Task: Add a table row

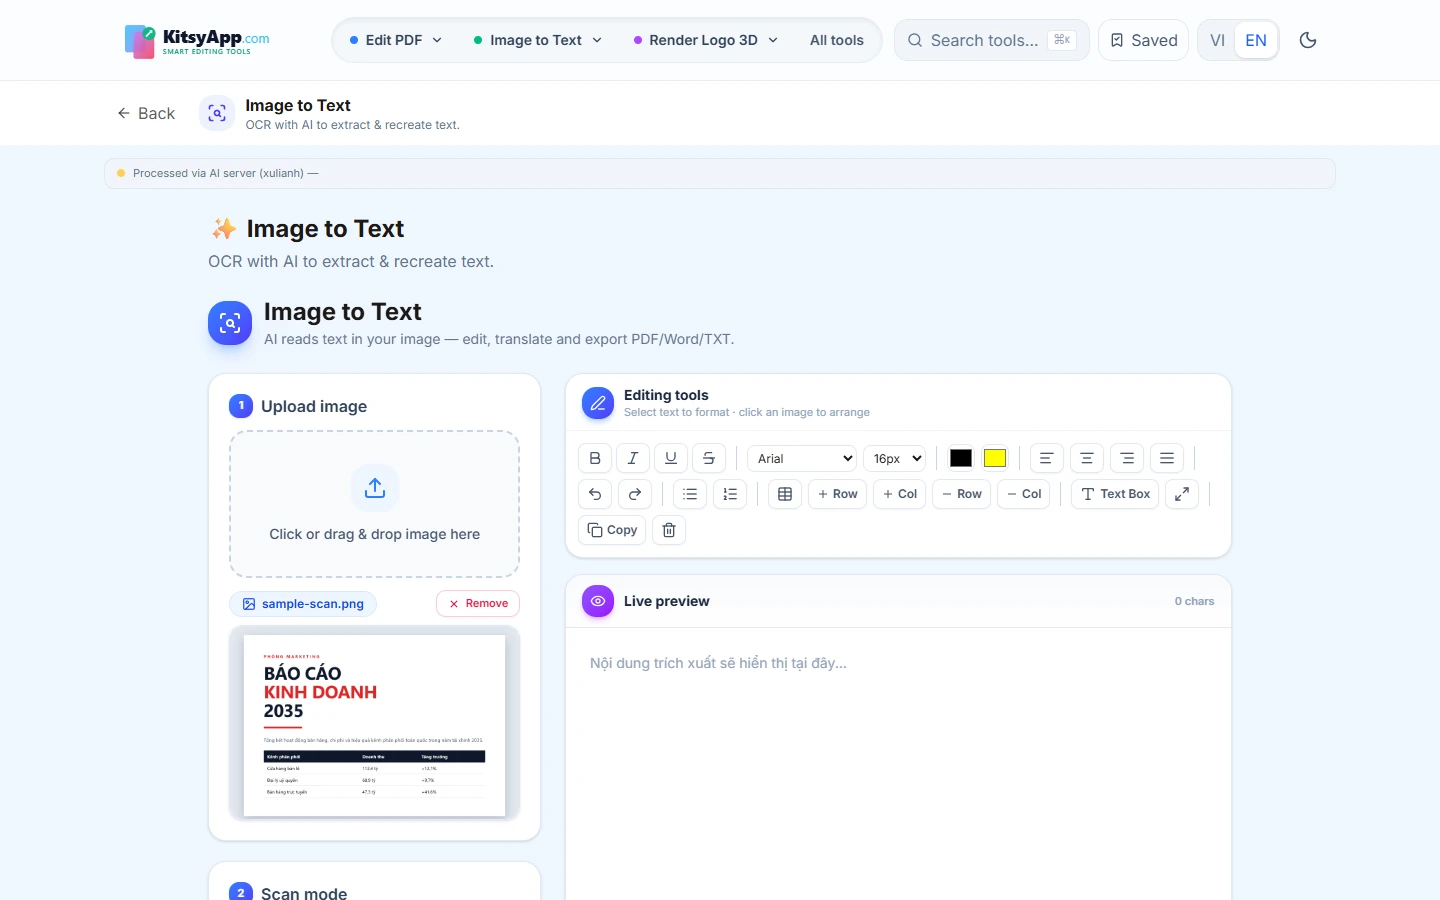Action: point(838,494)
